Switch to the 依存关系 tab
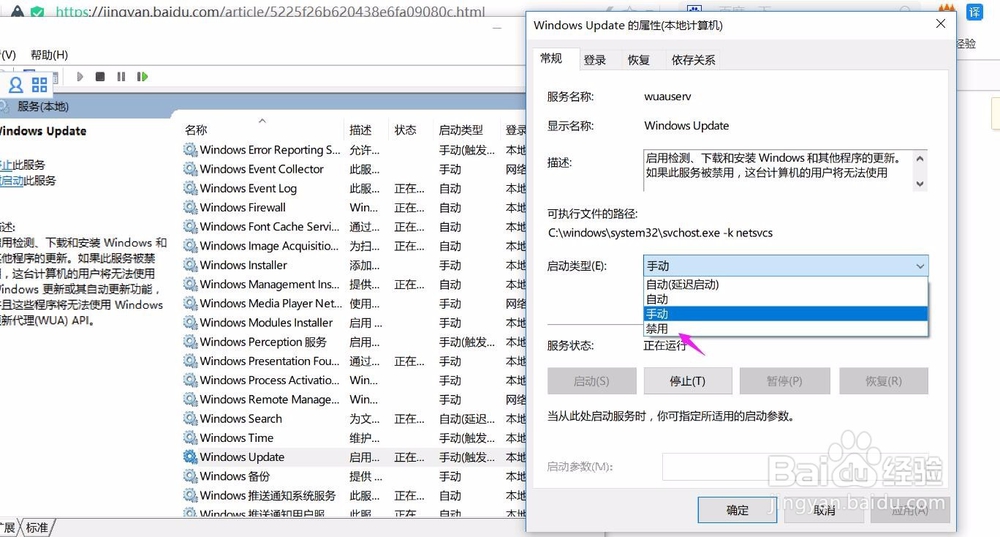 pyautogui.click(x=693, y=60)
